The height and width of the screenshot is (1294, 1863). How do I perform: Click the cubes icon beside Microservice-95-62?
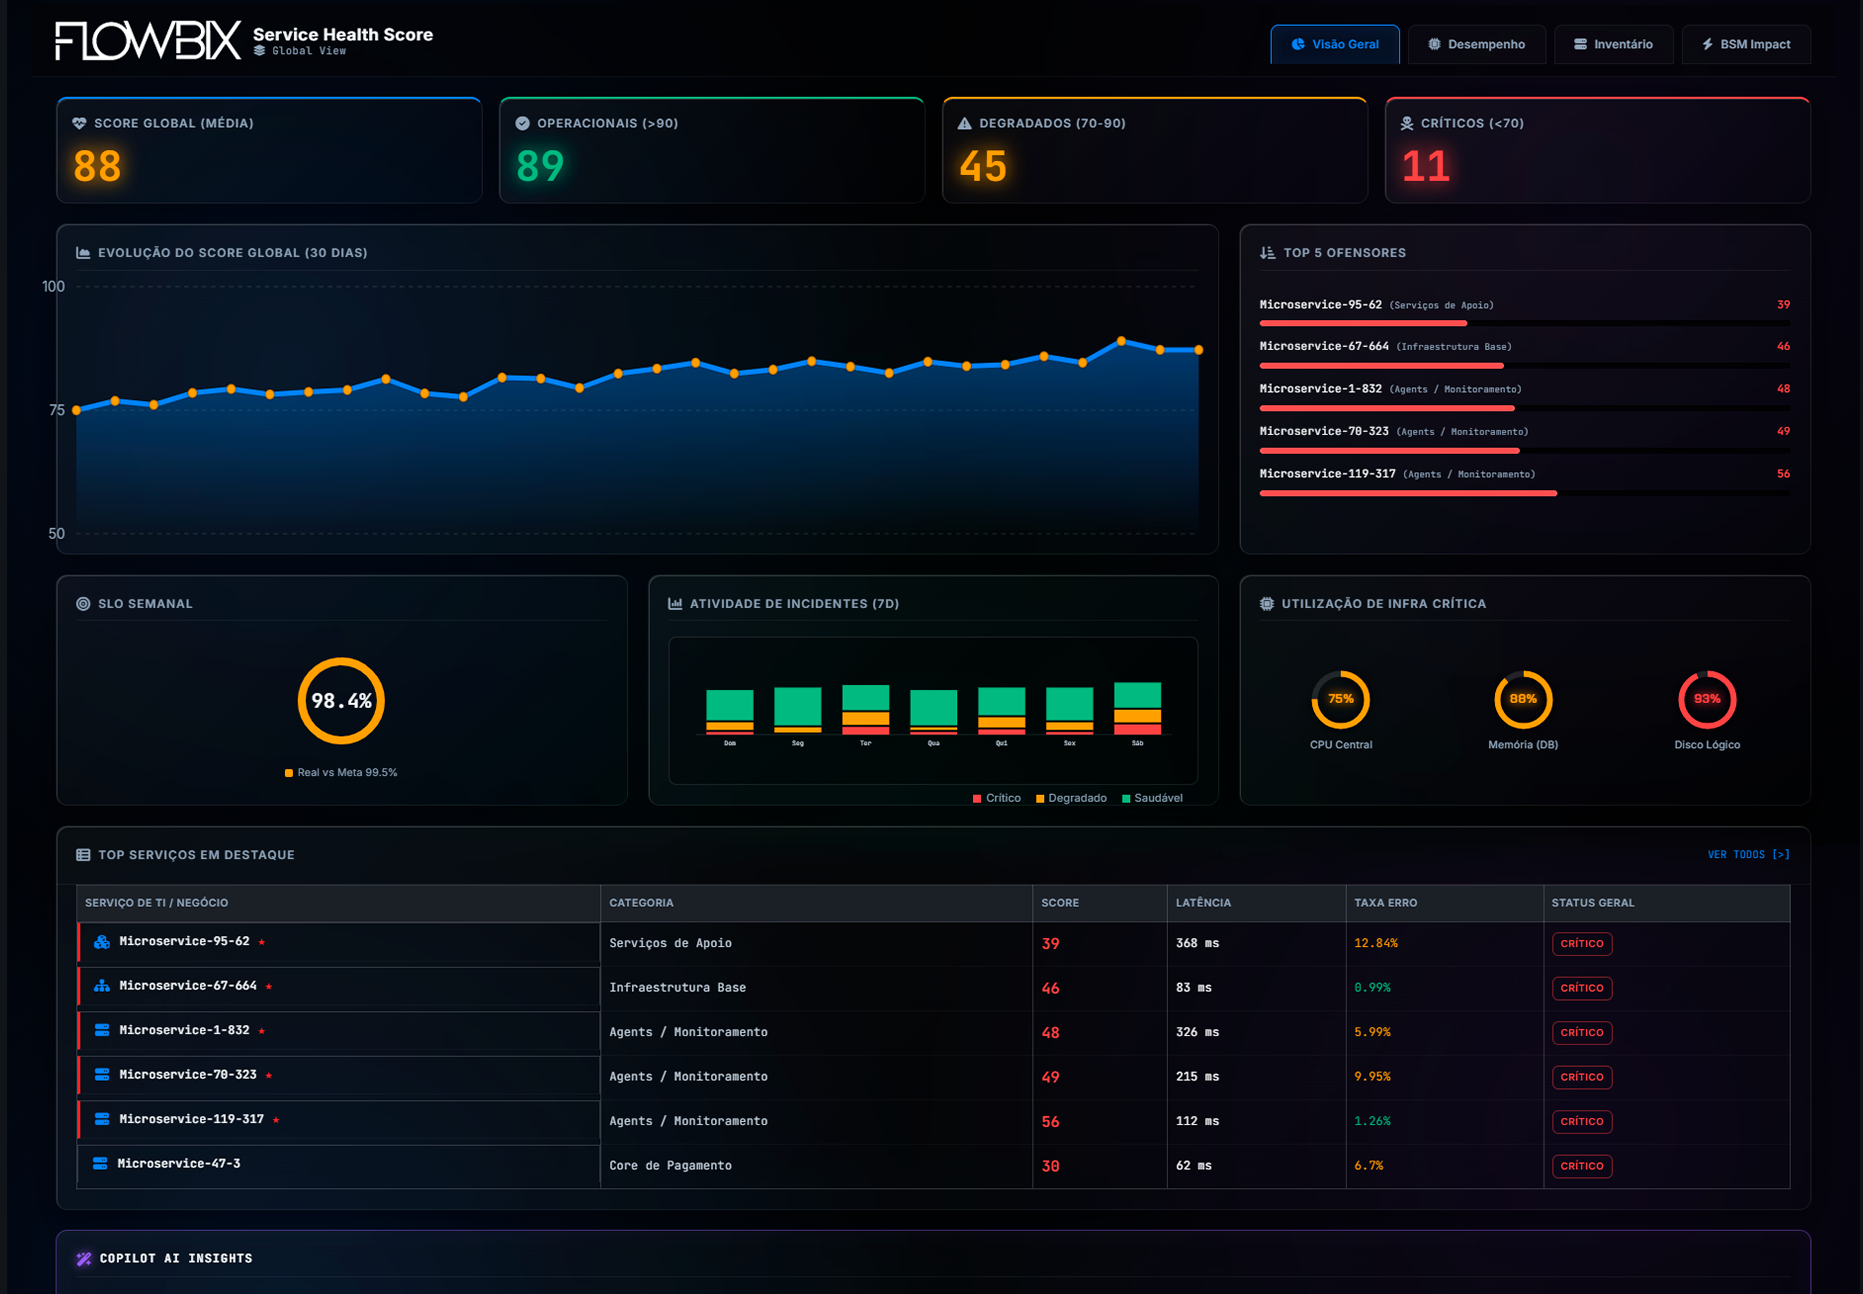click(100, 941)
